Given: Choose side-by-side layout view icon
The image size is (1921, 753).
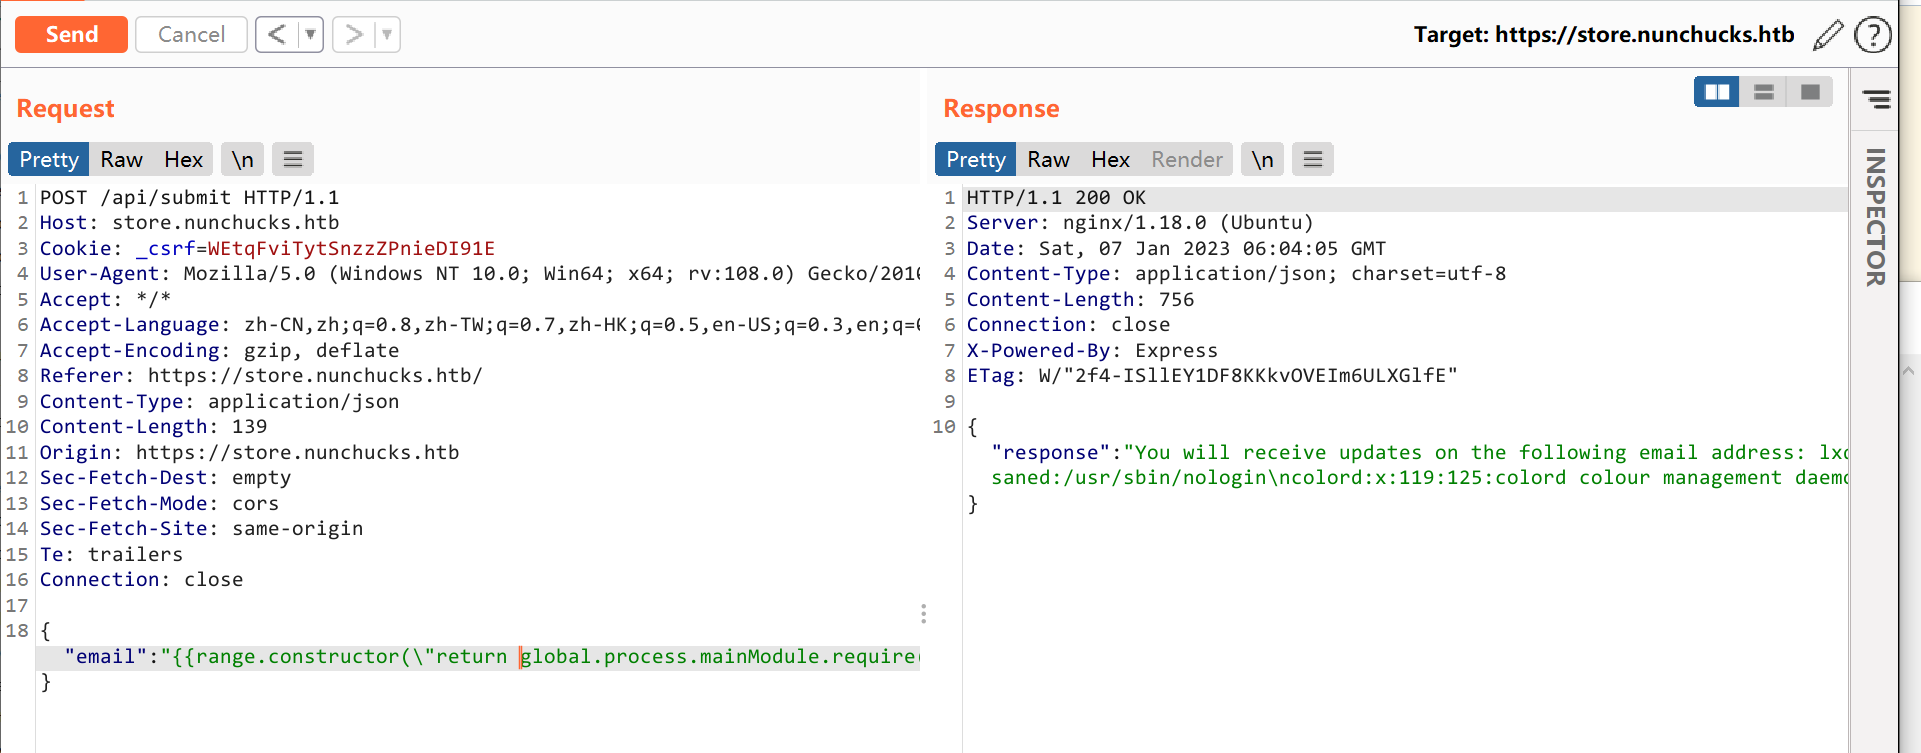Looking at the screenshot, I should pyautogui.click(x=1717, y=92).
